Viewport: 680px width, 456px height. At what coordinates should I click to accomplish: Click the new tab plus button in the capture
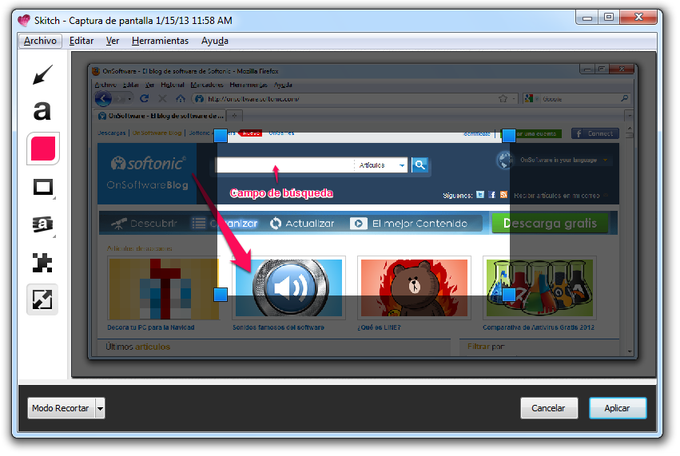click(x=234, y=115)
